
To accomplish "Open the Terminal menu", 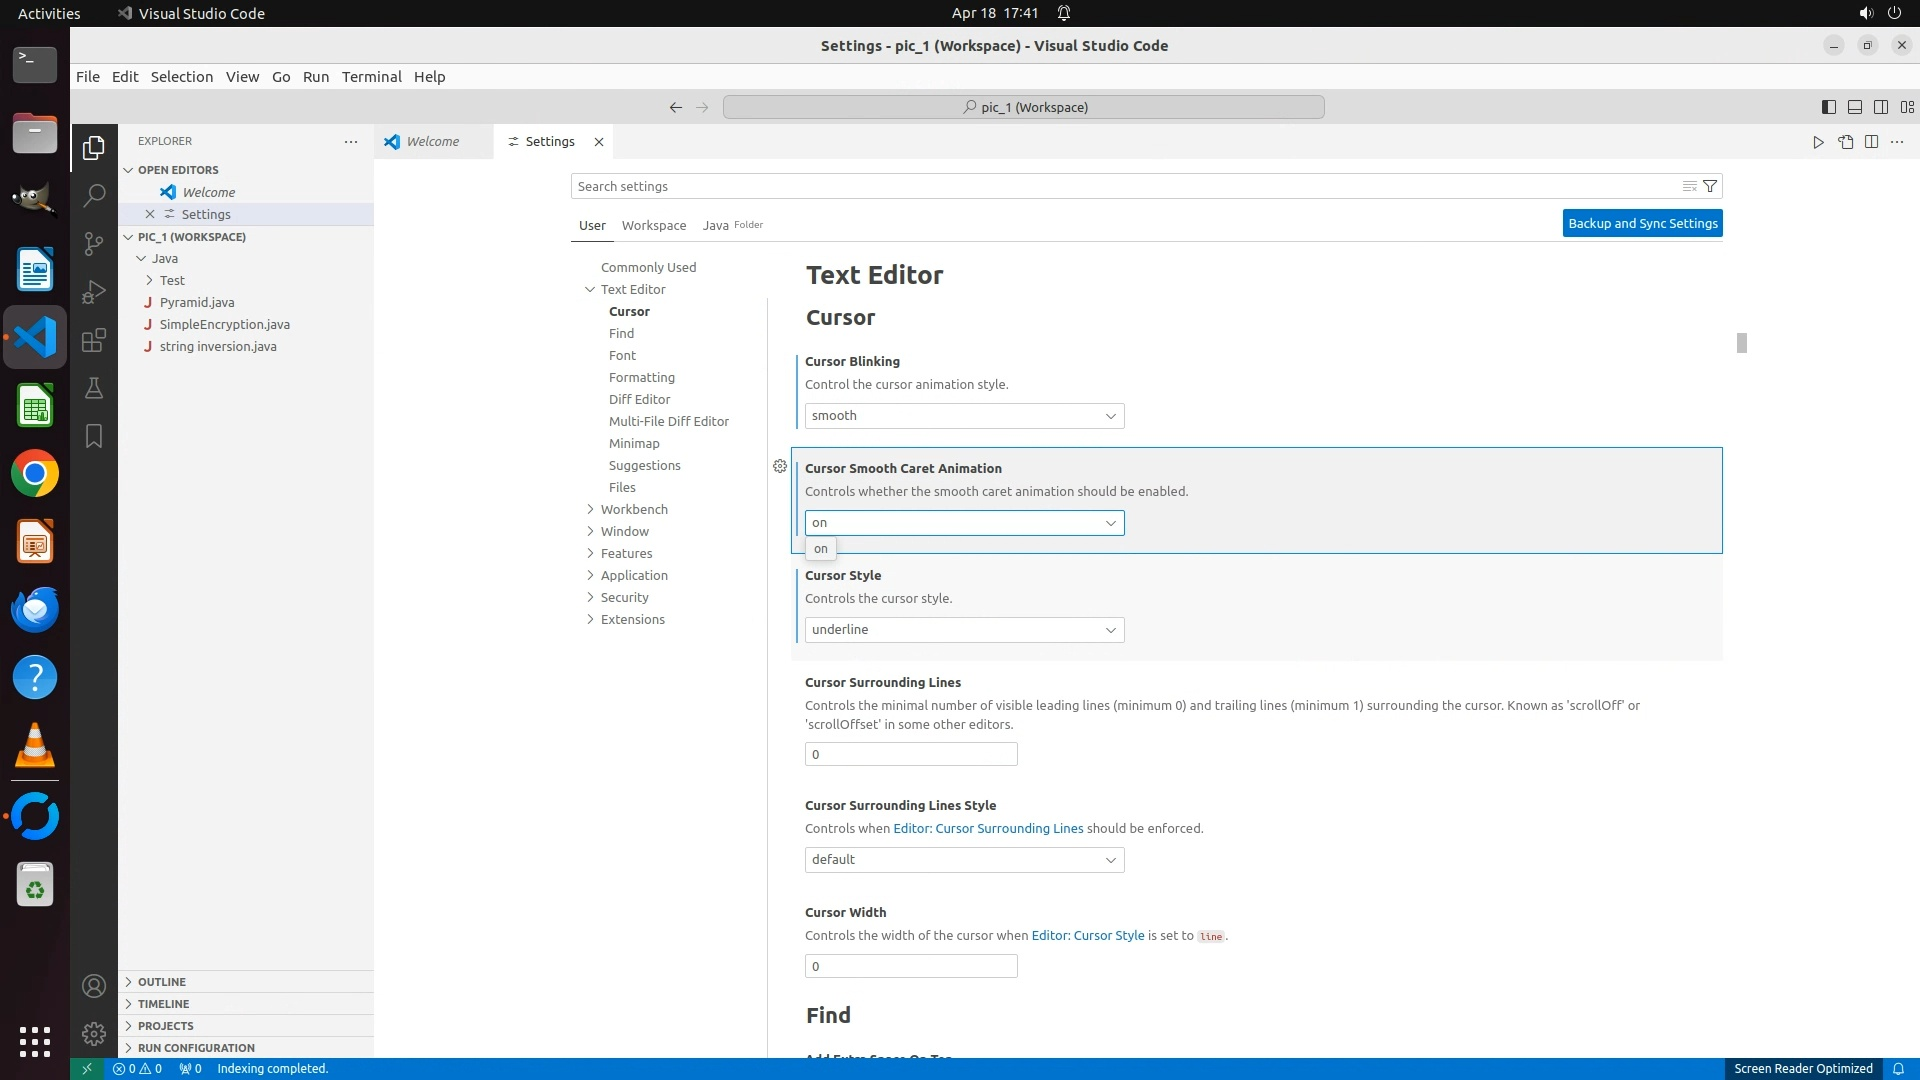I will [x=371, y=77].
